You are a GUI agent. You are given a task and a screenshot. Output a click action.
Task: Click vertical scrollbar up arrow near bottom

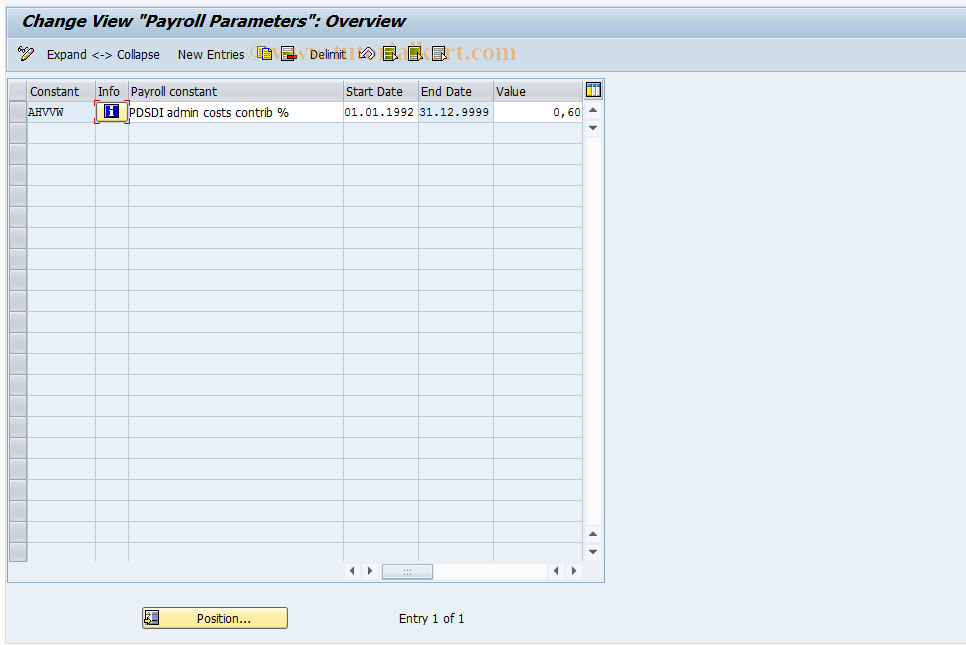point(593,534)
